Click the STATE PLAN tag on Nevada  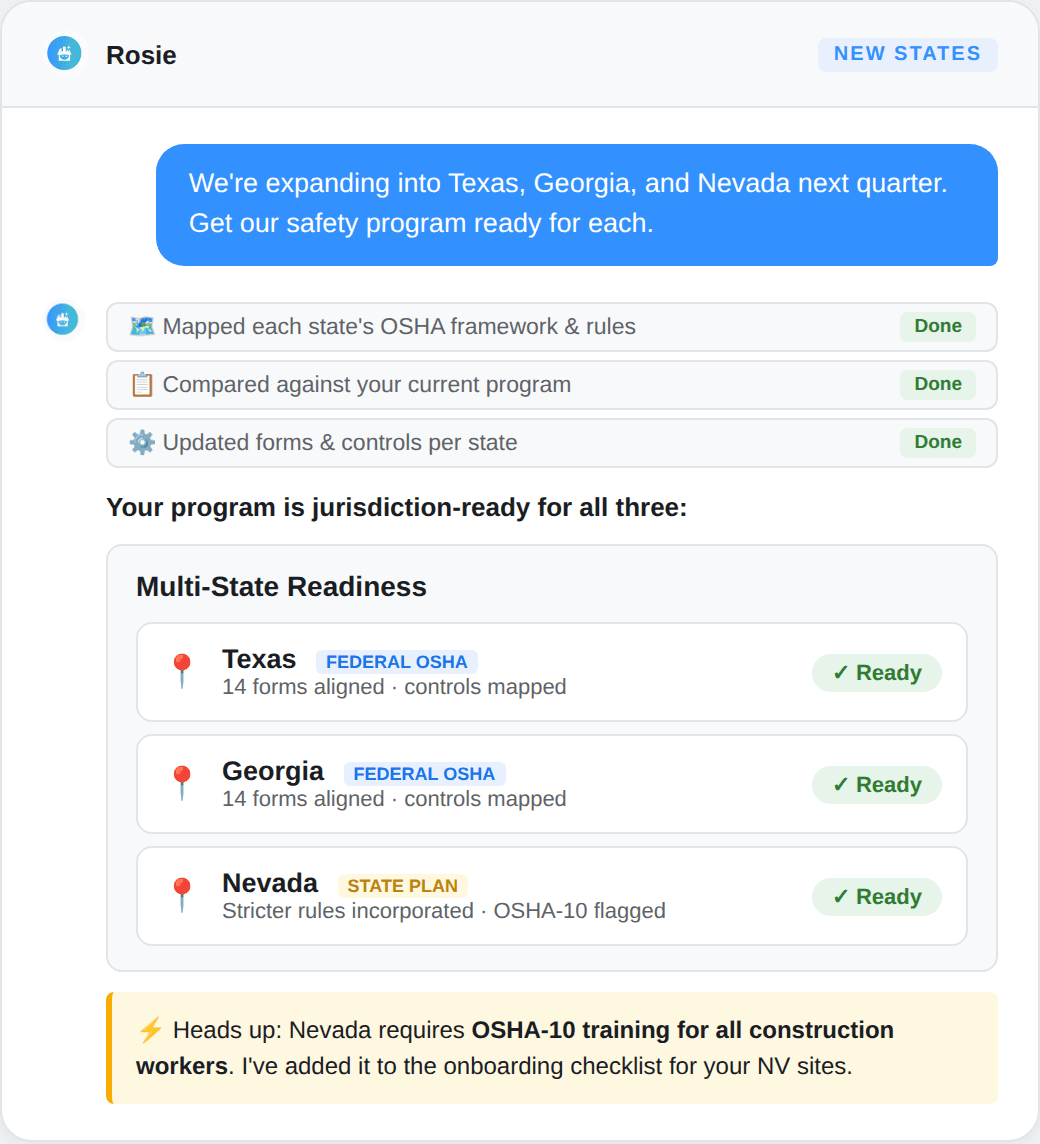coord(402,886)
